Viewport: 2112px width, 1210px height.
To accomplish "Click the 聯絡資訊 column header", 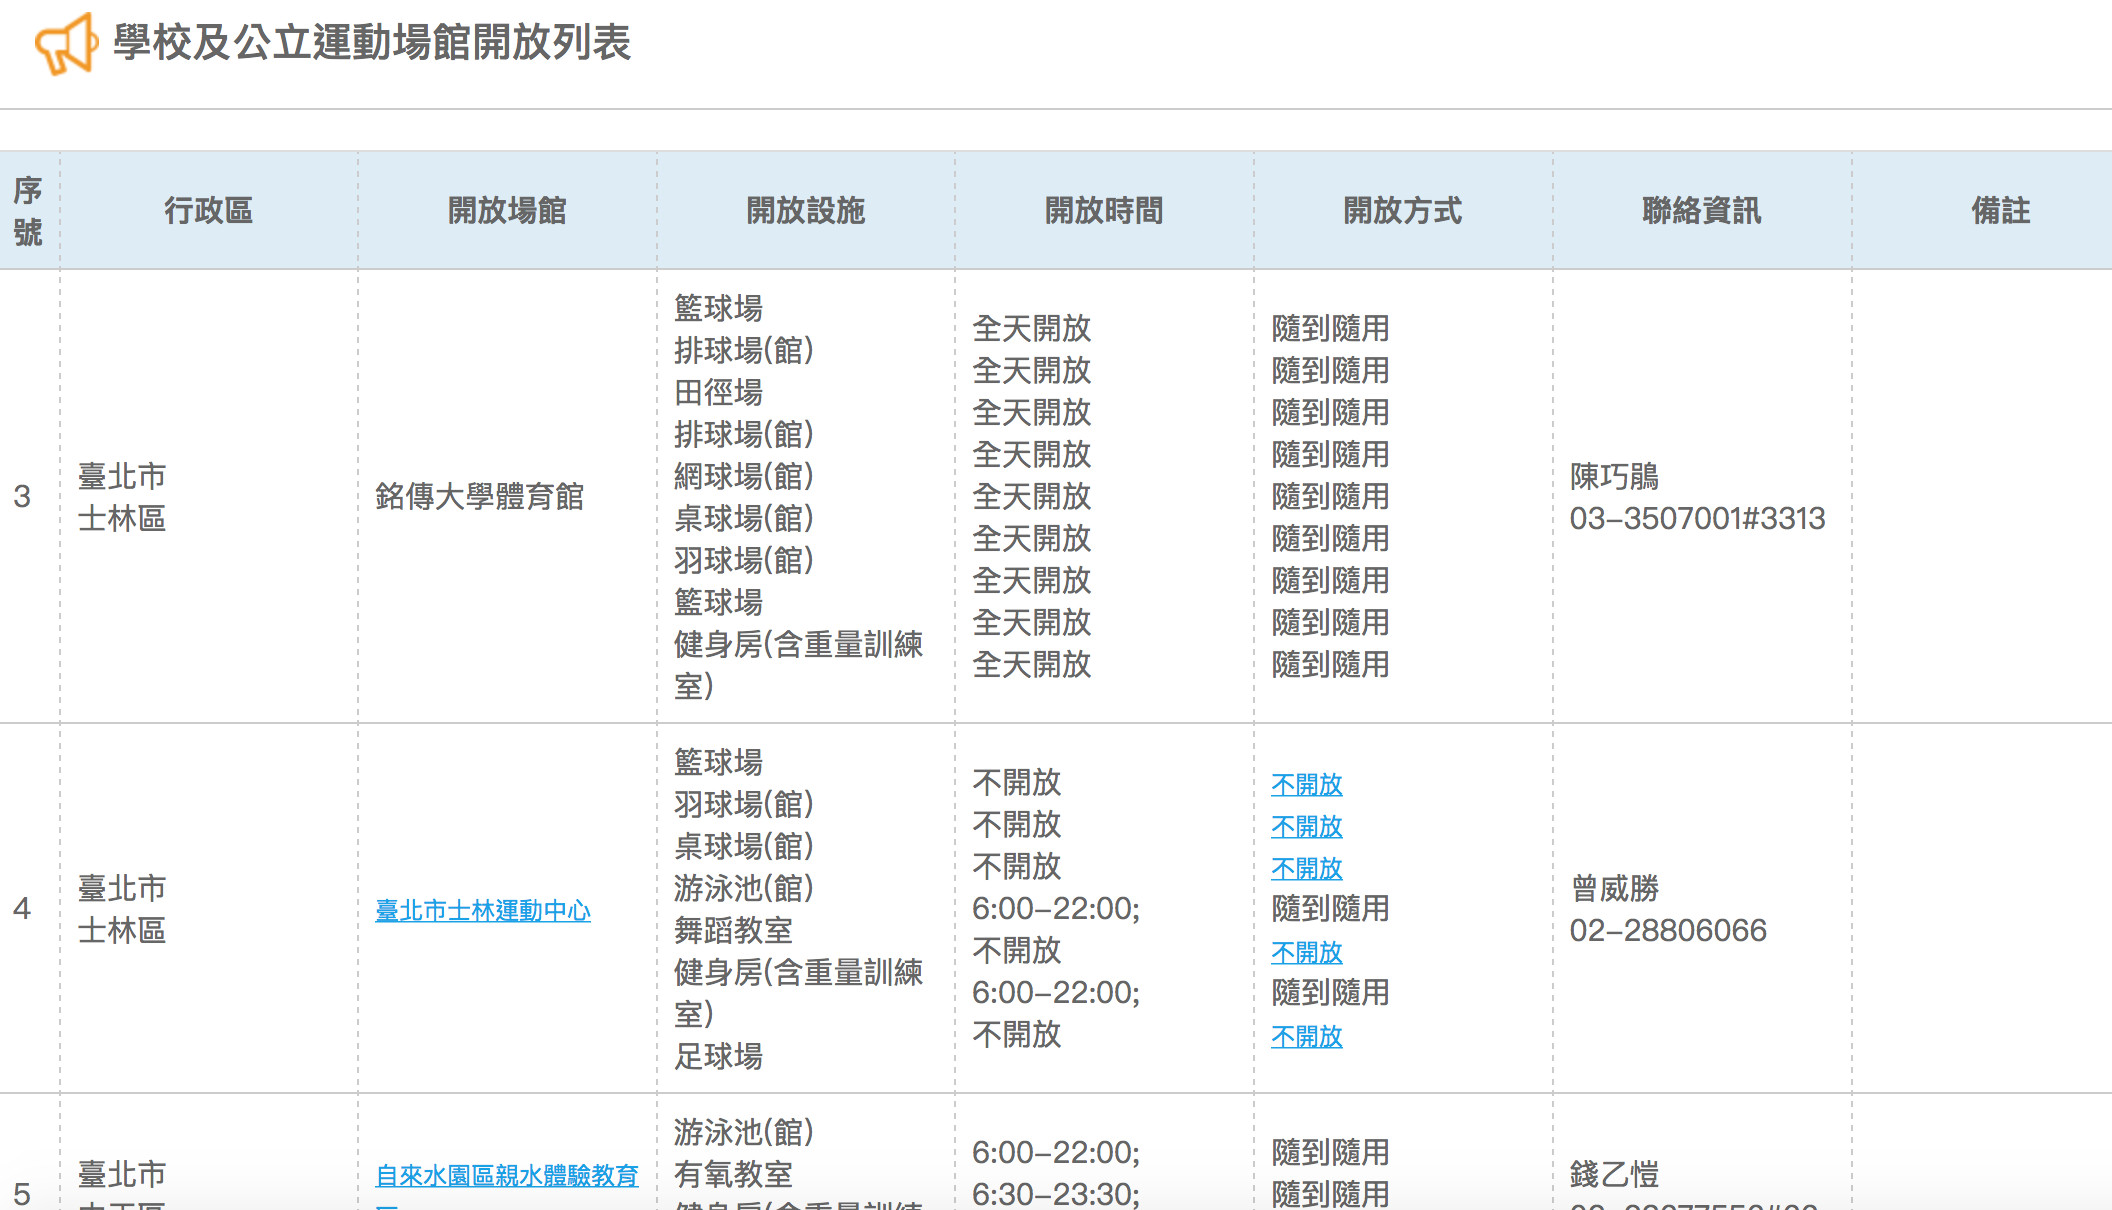I will (1702, 211).
